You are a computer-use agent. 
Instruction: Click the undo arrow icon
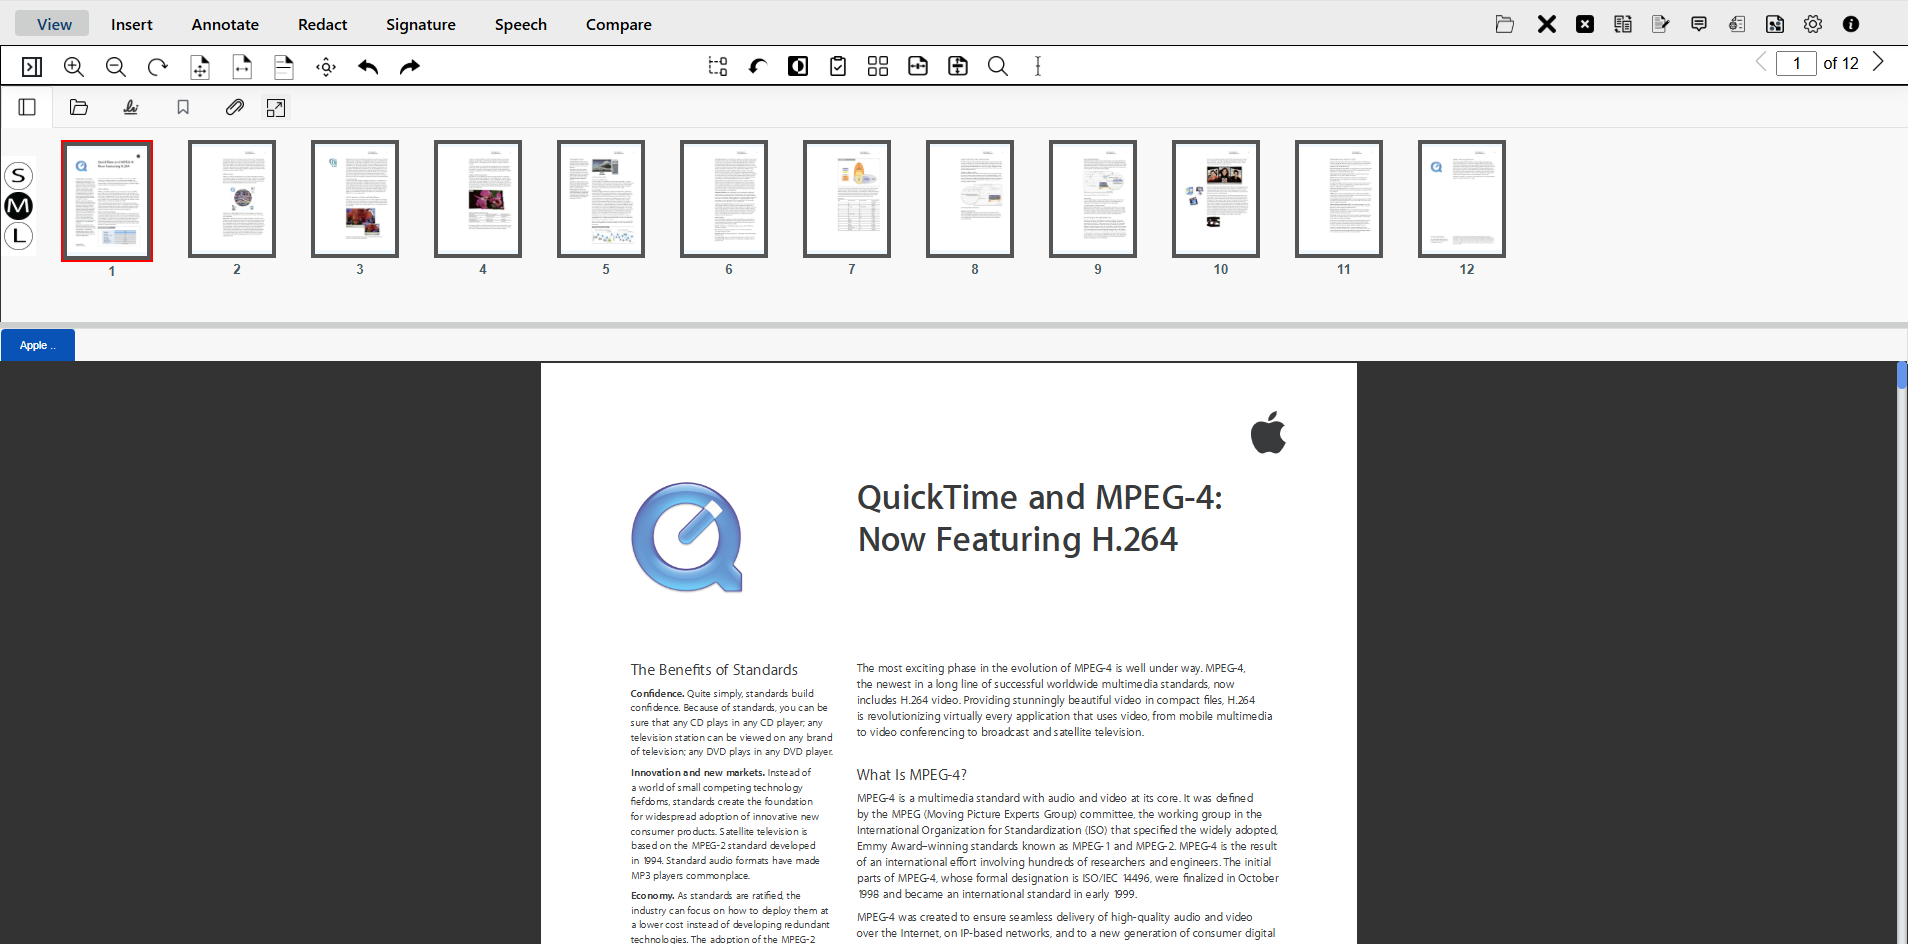point(368,67)
